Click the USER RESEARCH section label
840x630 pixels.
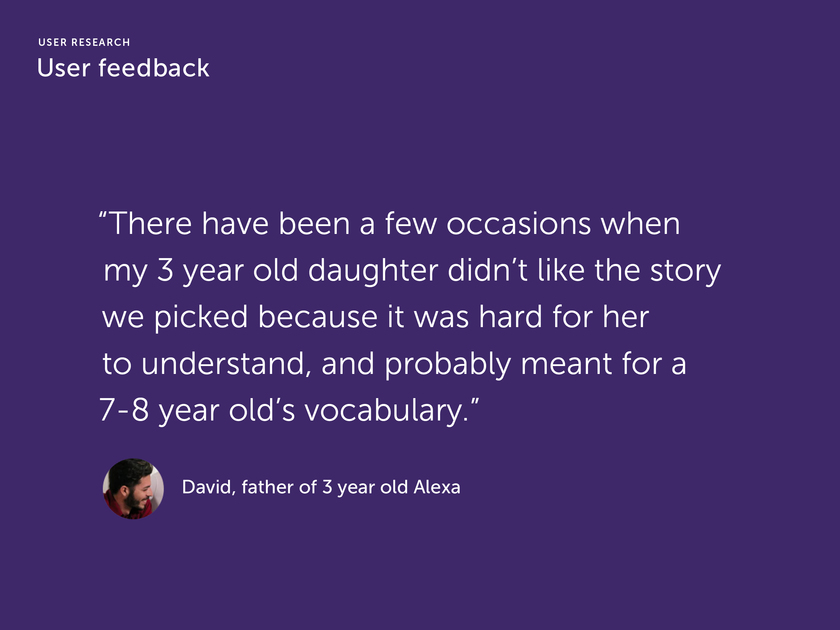(84, 42)
